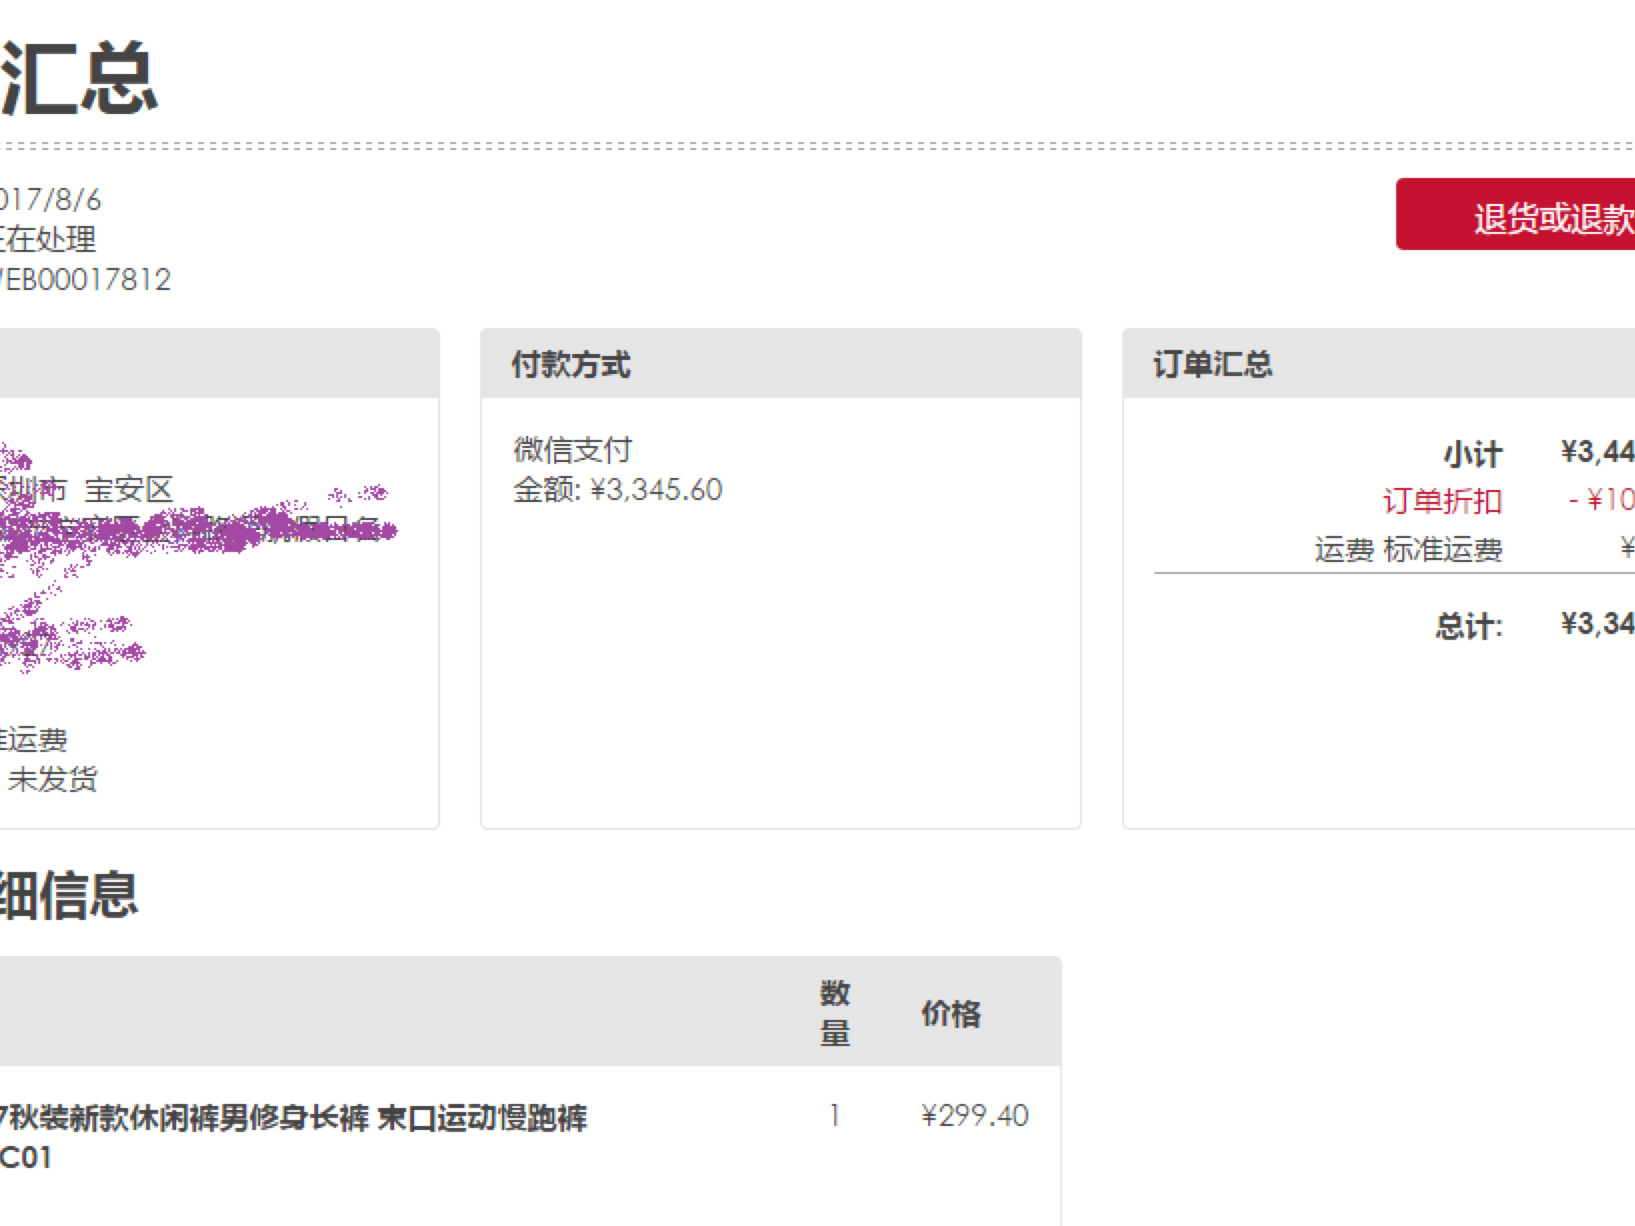Click the 运费 标准运费 shipping label

pyautogui.click(x=1408, y=549)
